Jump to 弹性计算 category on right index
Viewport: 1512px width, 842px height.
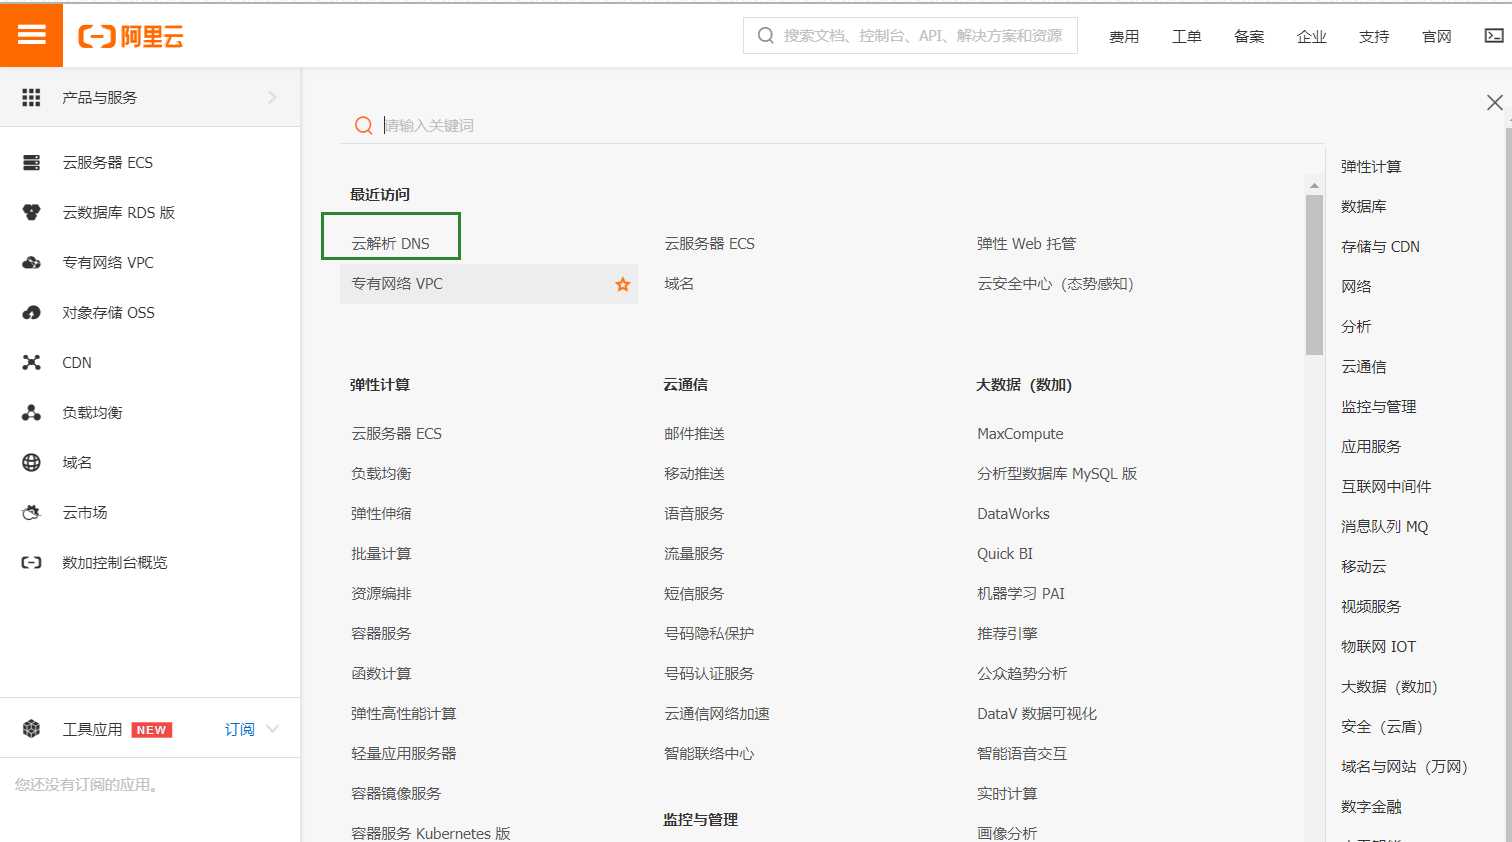tap(1371, 166)
